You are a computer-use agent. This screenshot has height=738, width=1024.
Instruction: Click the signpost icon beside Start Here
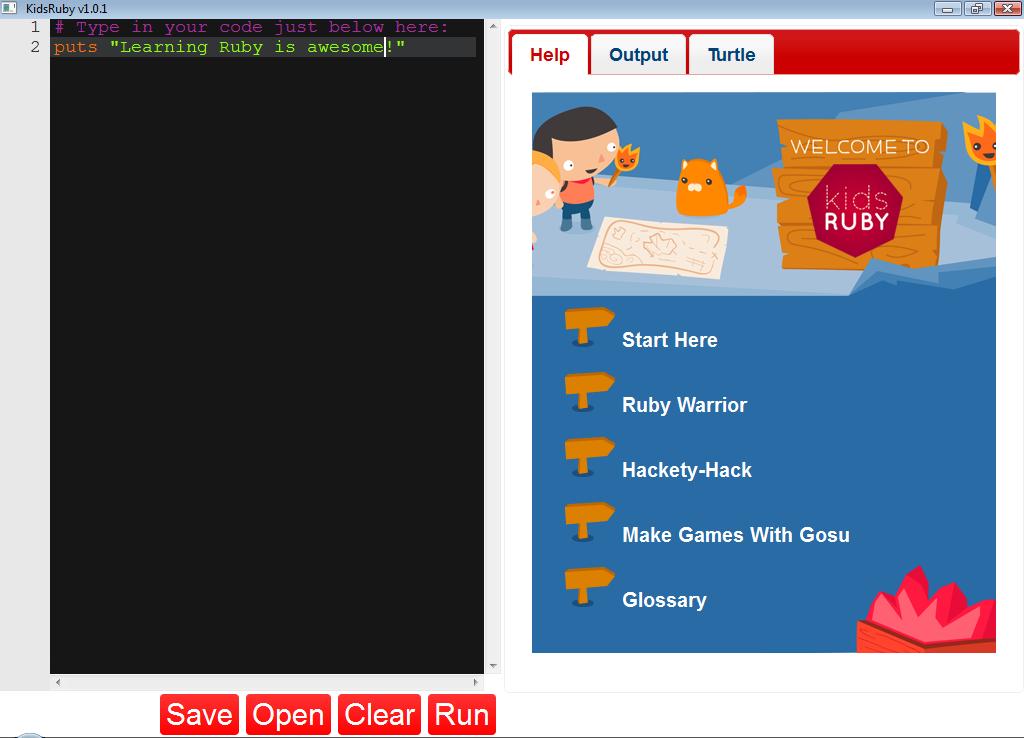(x=588, y=327)
